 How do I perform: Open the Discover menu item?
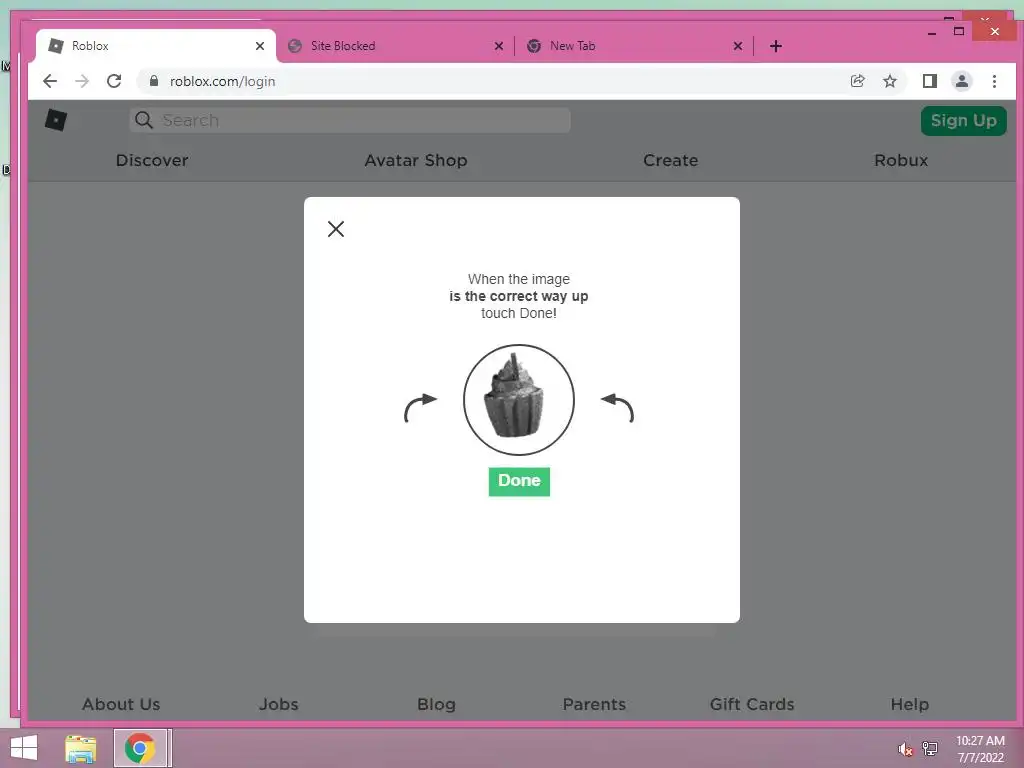(152, 160)
